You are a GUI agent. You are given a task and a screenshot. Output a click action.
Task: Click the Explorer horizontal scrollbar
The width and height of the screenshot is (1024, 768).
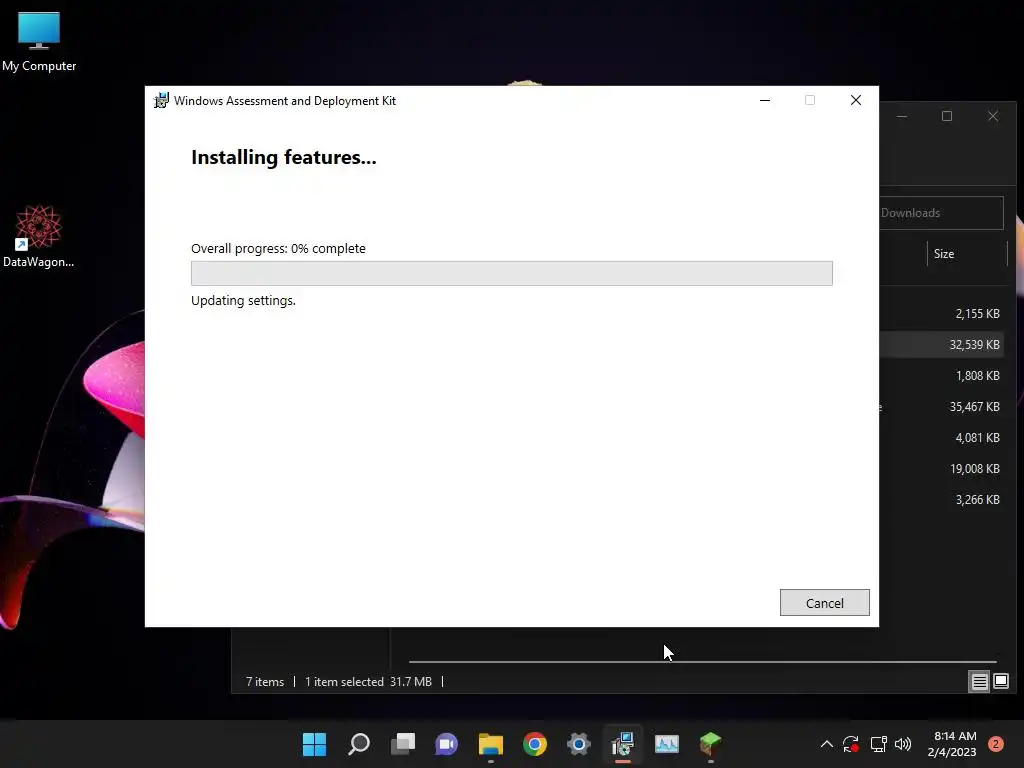[702, 662]
